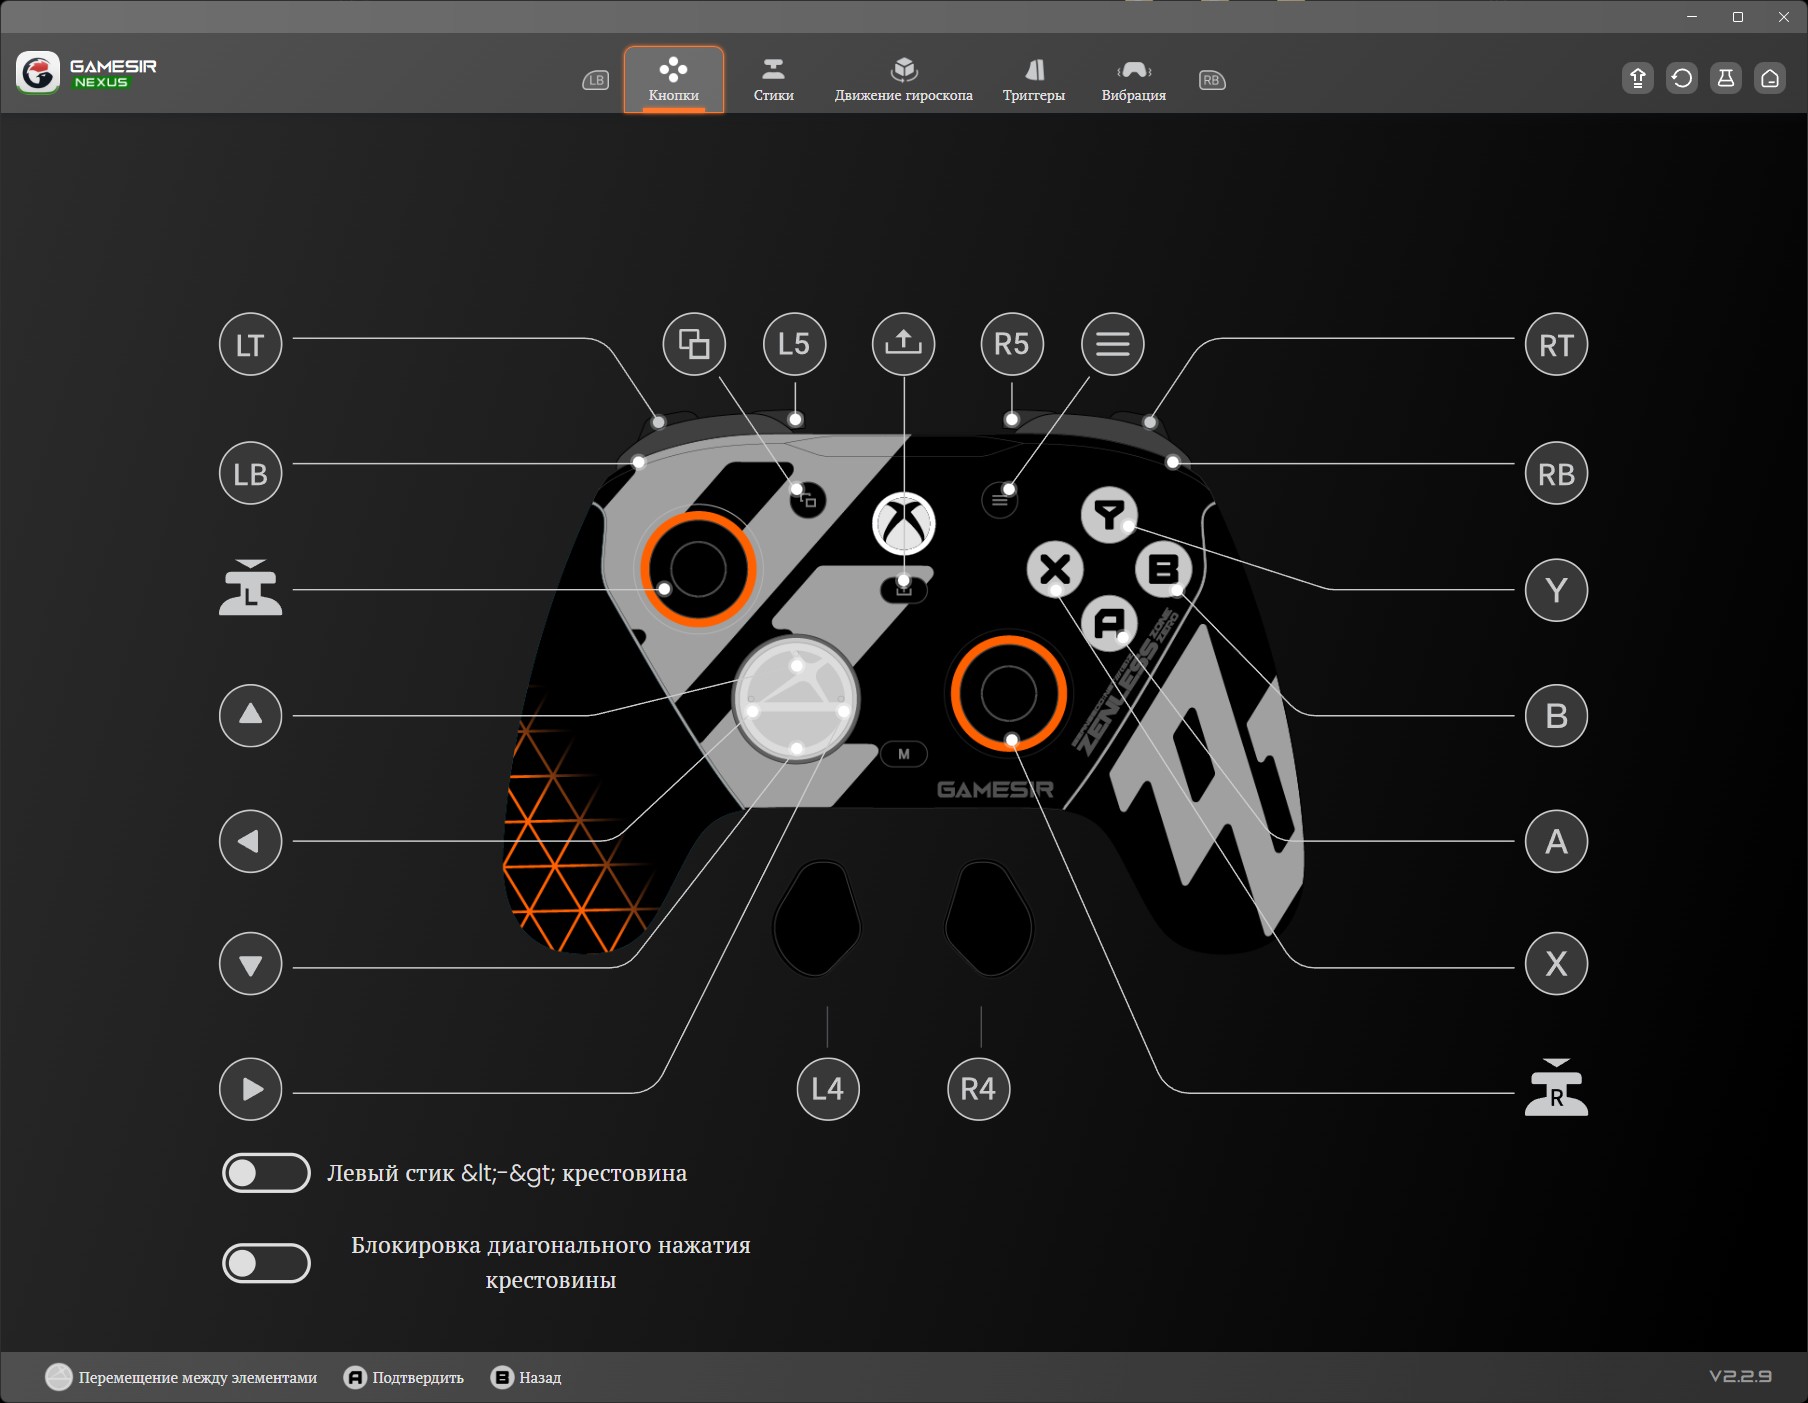Click the Назад hint in the bottom bar
This screenshot has width=1808, height=1403.
pyautogui.click(x=526, y=1378)
